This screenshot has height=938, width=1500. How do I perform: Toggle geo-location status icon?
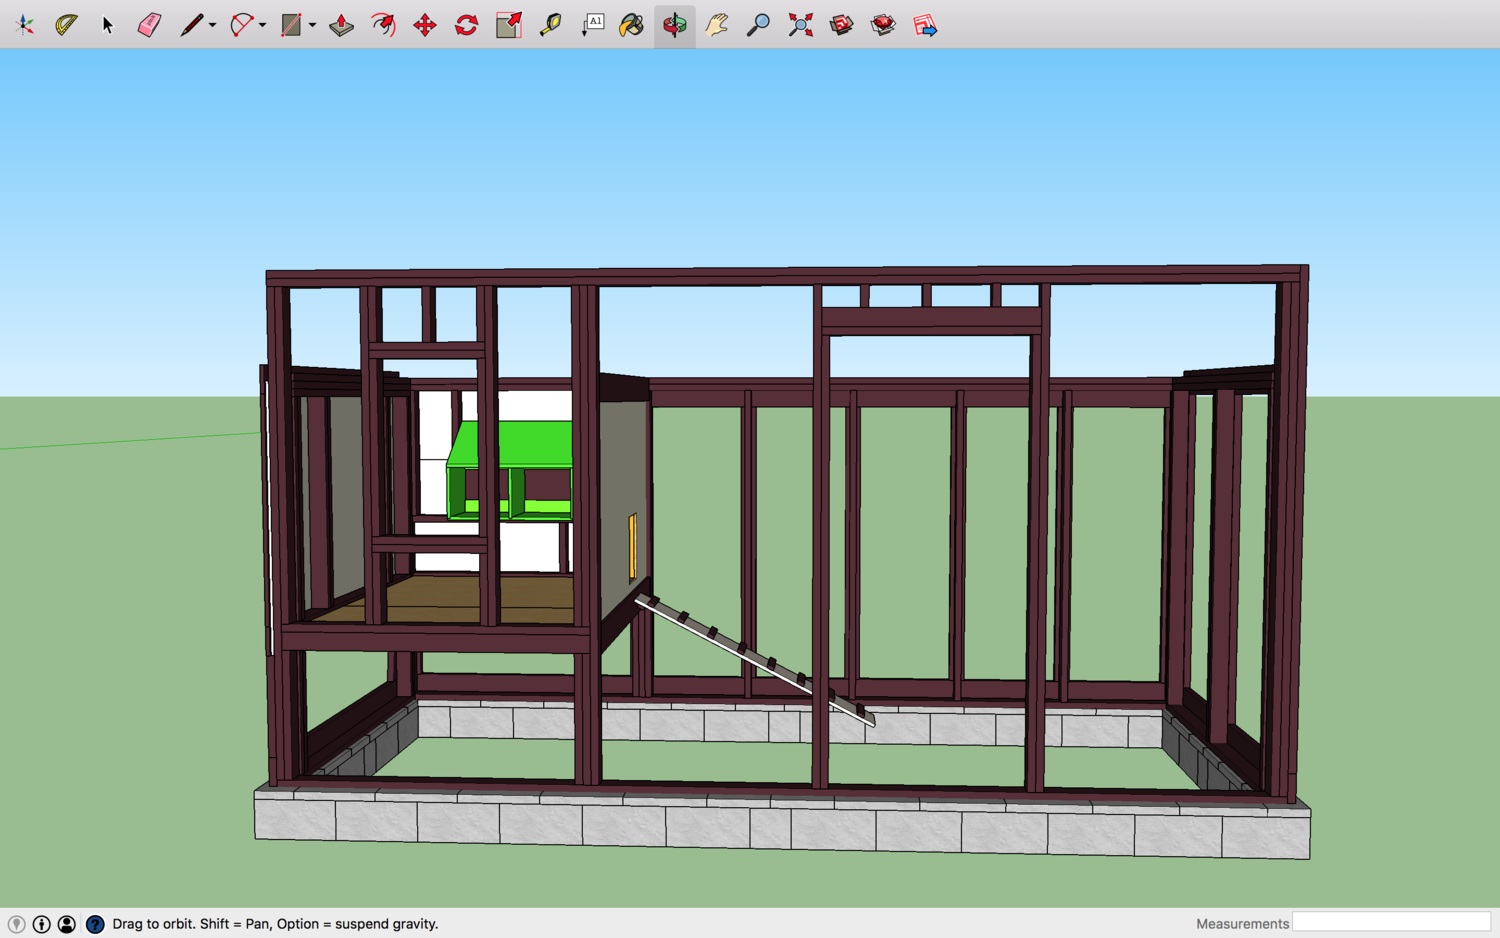coord(16,924)
